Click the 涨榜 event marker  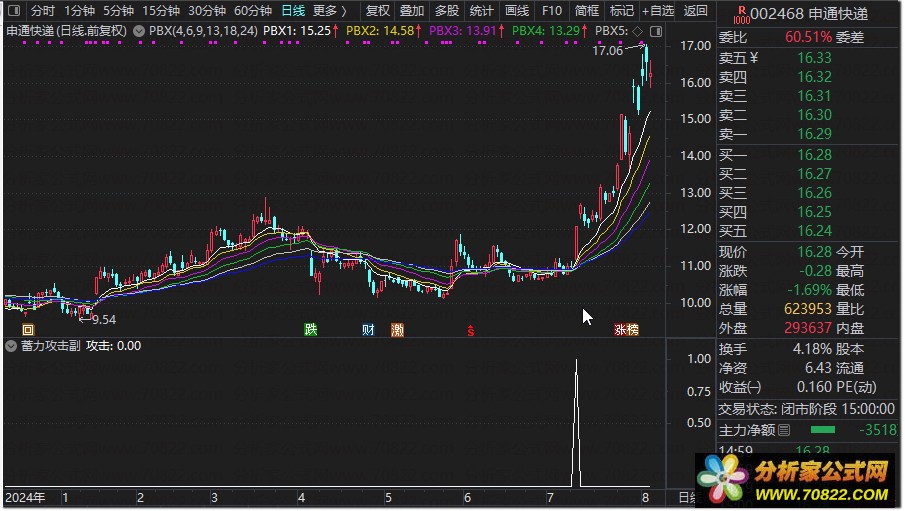coord(626,330)
